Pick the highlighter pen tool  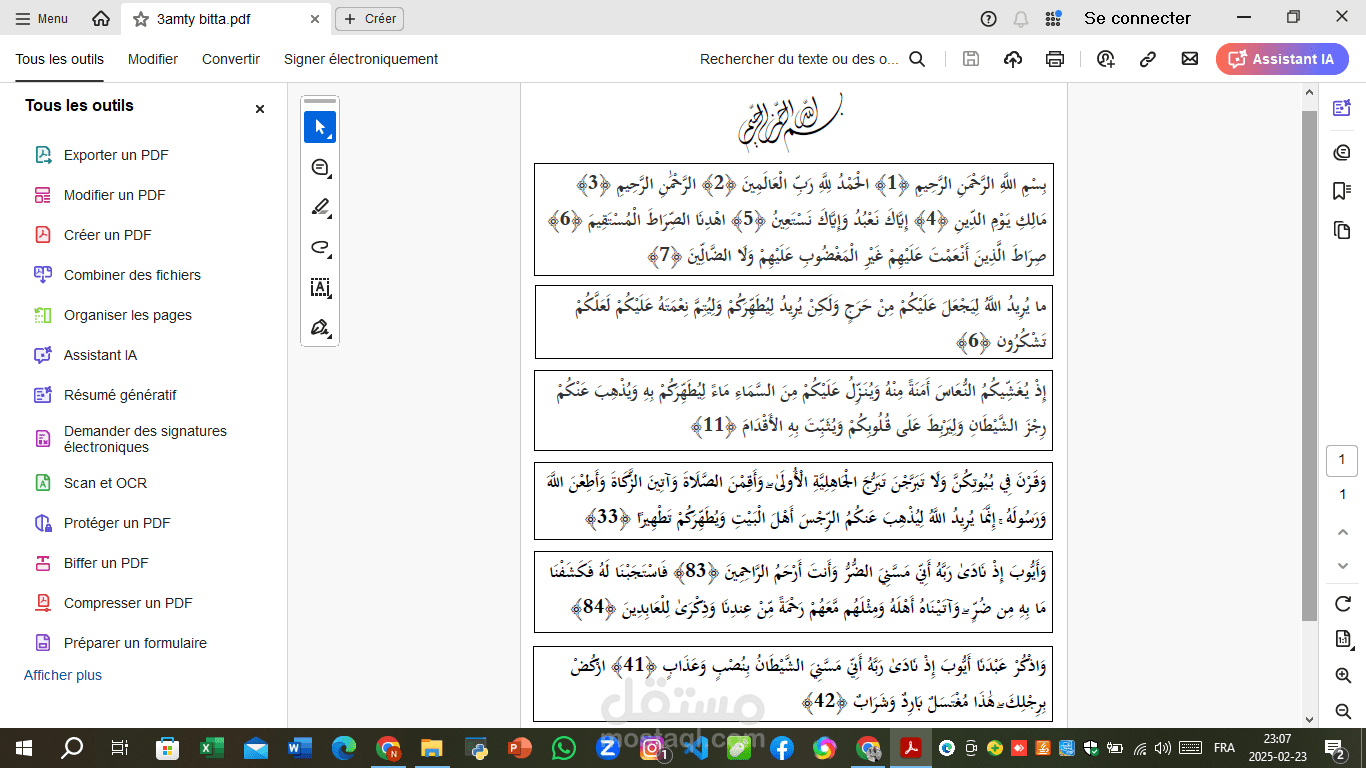coord(320,208)
